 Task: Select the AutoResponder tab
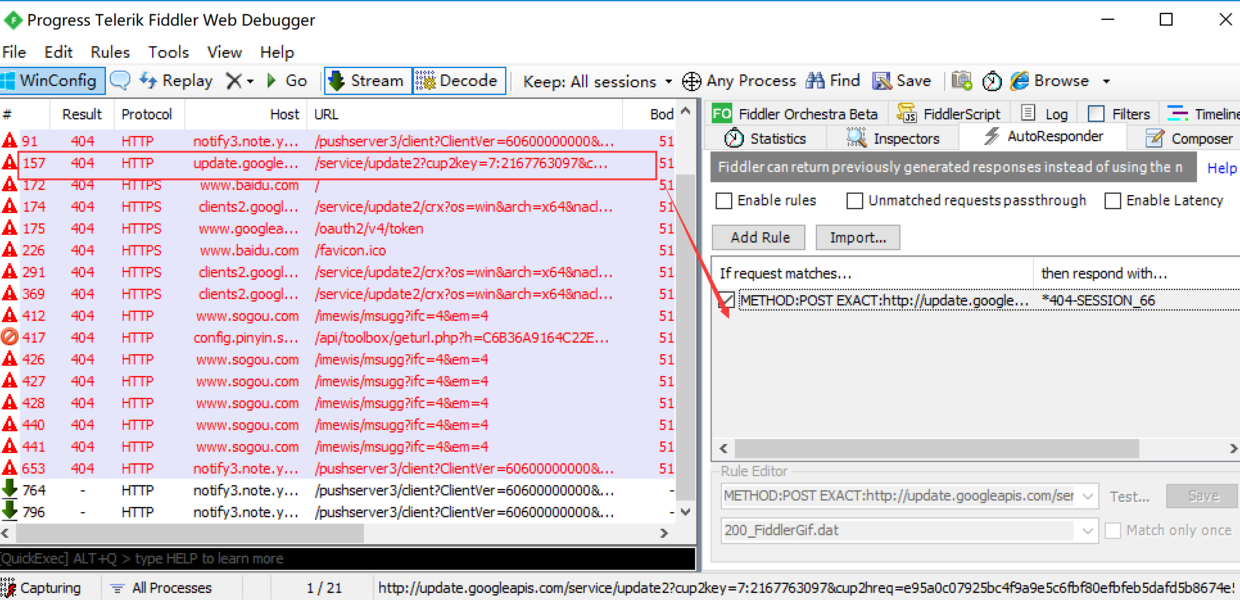[1043, 137]
